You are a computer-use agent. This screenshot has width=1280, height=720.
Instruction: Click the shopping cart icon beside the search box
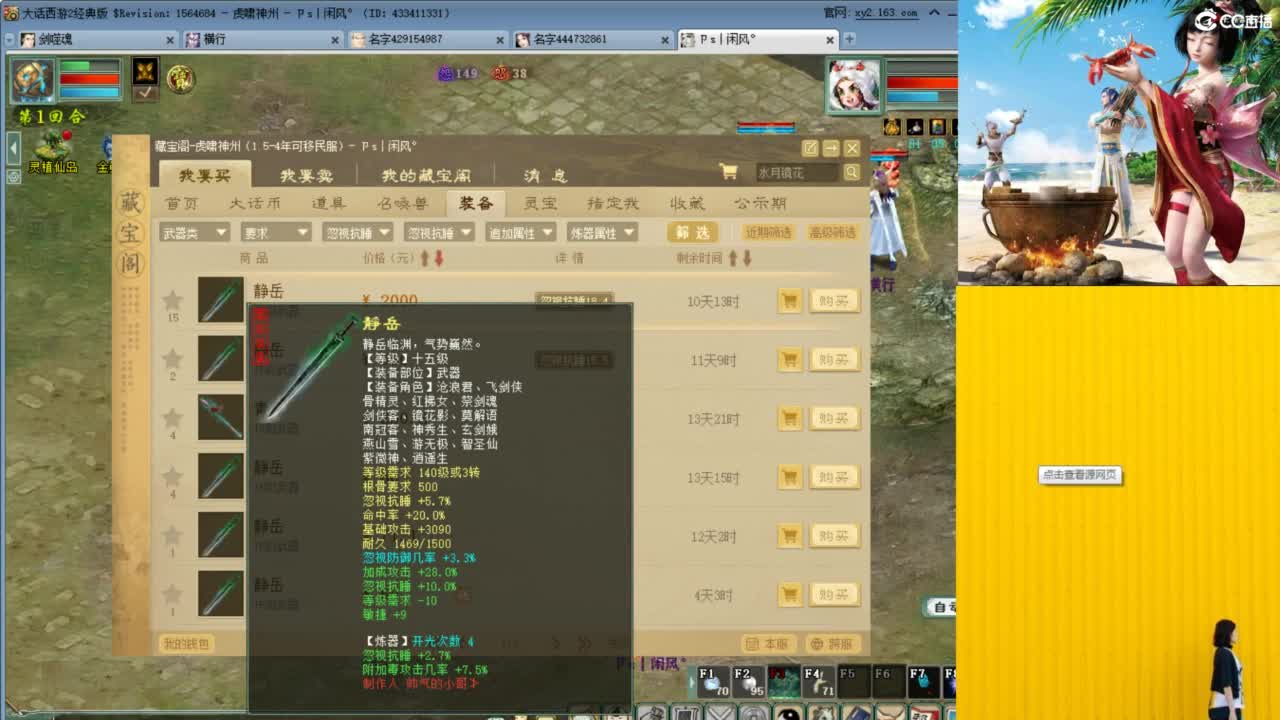click(x=729, y=171)
